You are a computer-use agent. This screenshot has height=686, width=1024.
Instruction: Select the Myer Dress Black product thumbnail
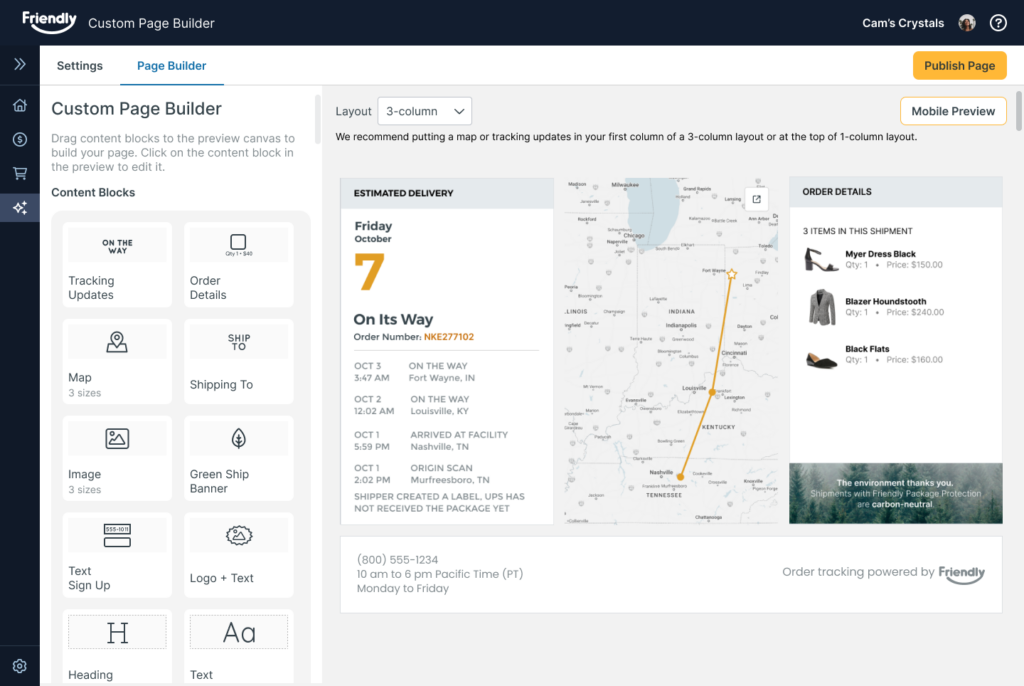pyautogui.click(x=821, y=260)
